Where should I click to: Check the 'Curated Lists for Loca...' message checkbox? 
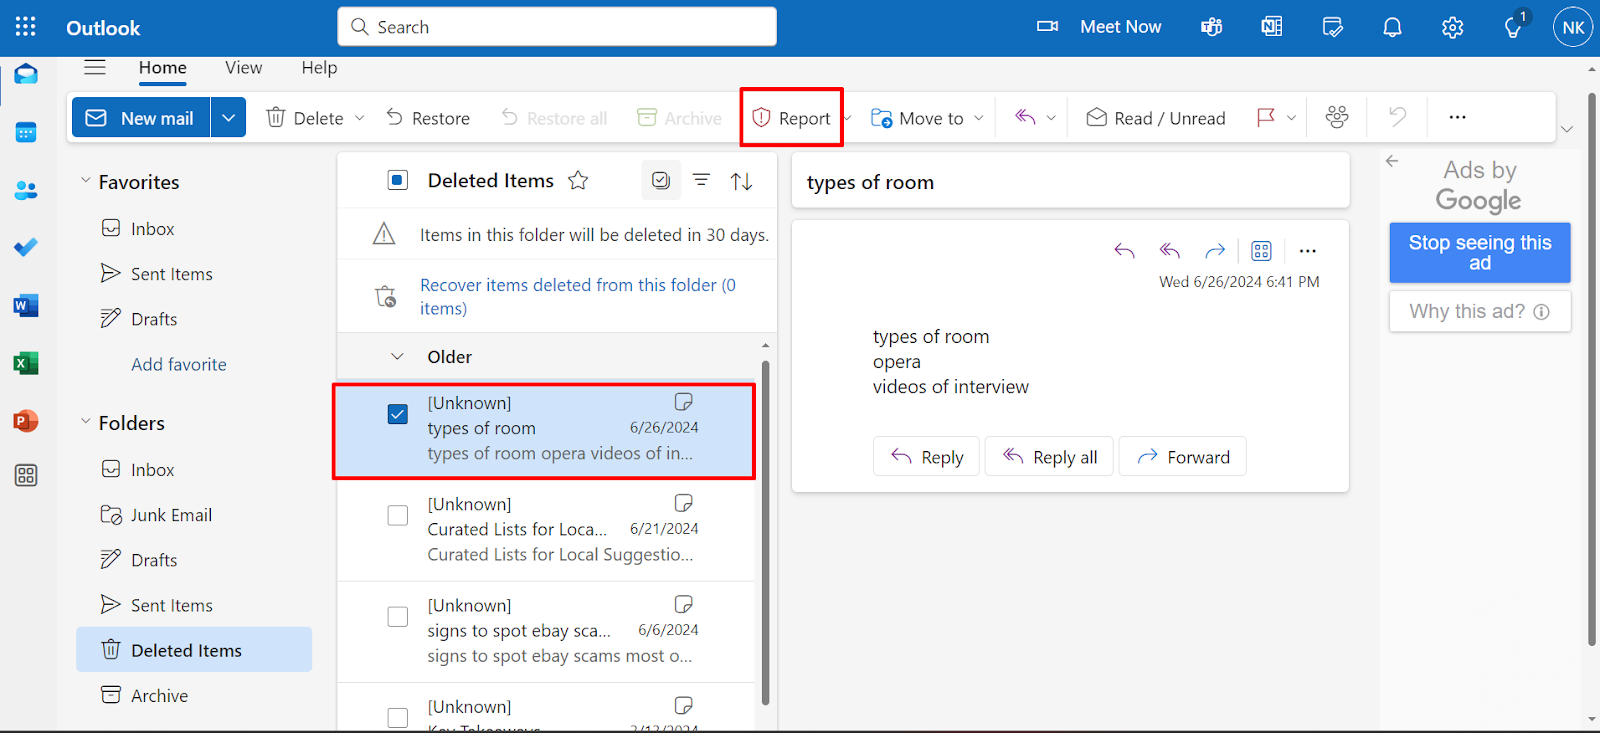[x=398, y=515]
